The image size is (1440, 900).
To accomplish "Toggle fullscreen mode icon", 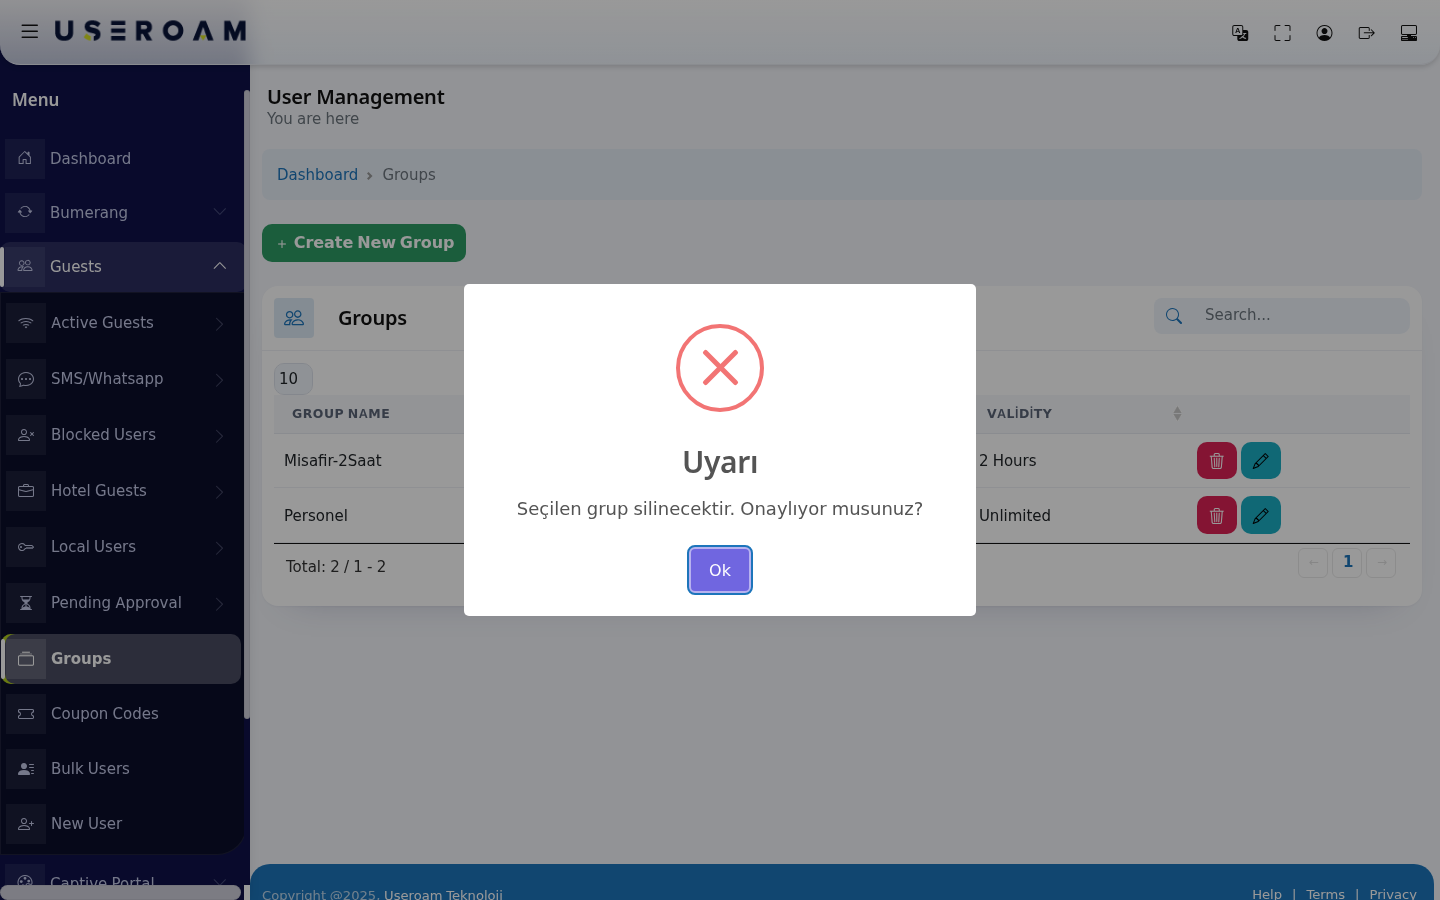I will tap(1282, 33).
